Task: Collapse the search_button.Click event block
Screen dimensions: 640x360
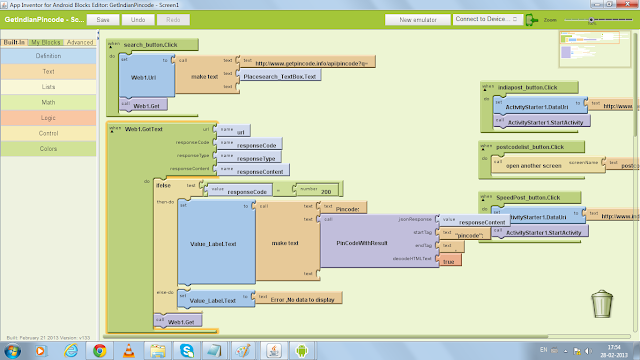Action: tap(111, 47)
